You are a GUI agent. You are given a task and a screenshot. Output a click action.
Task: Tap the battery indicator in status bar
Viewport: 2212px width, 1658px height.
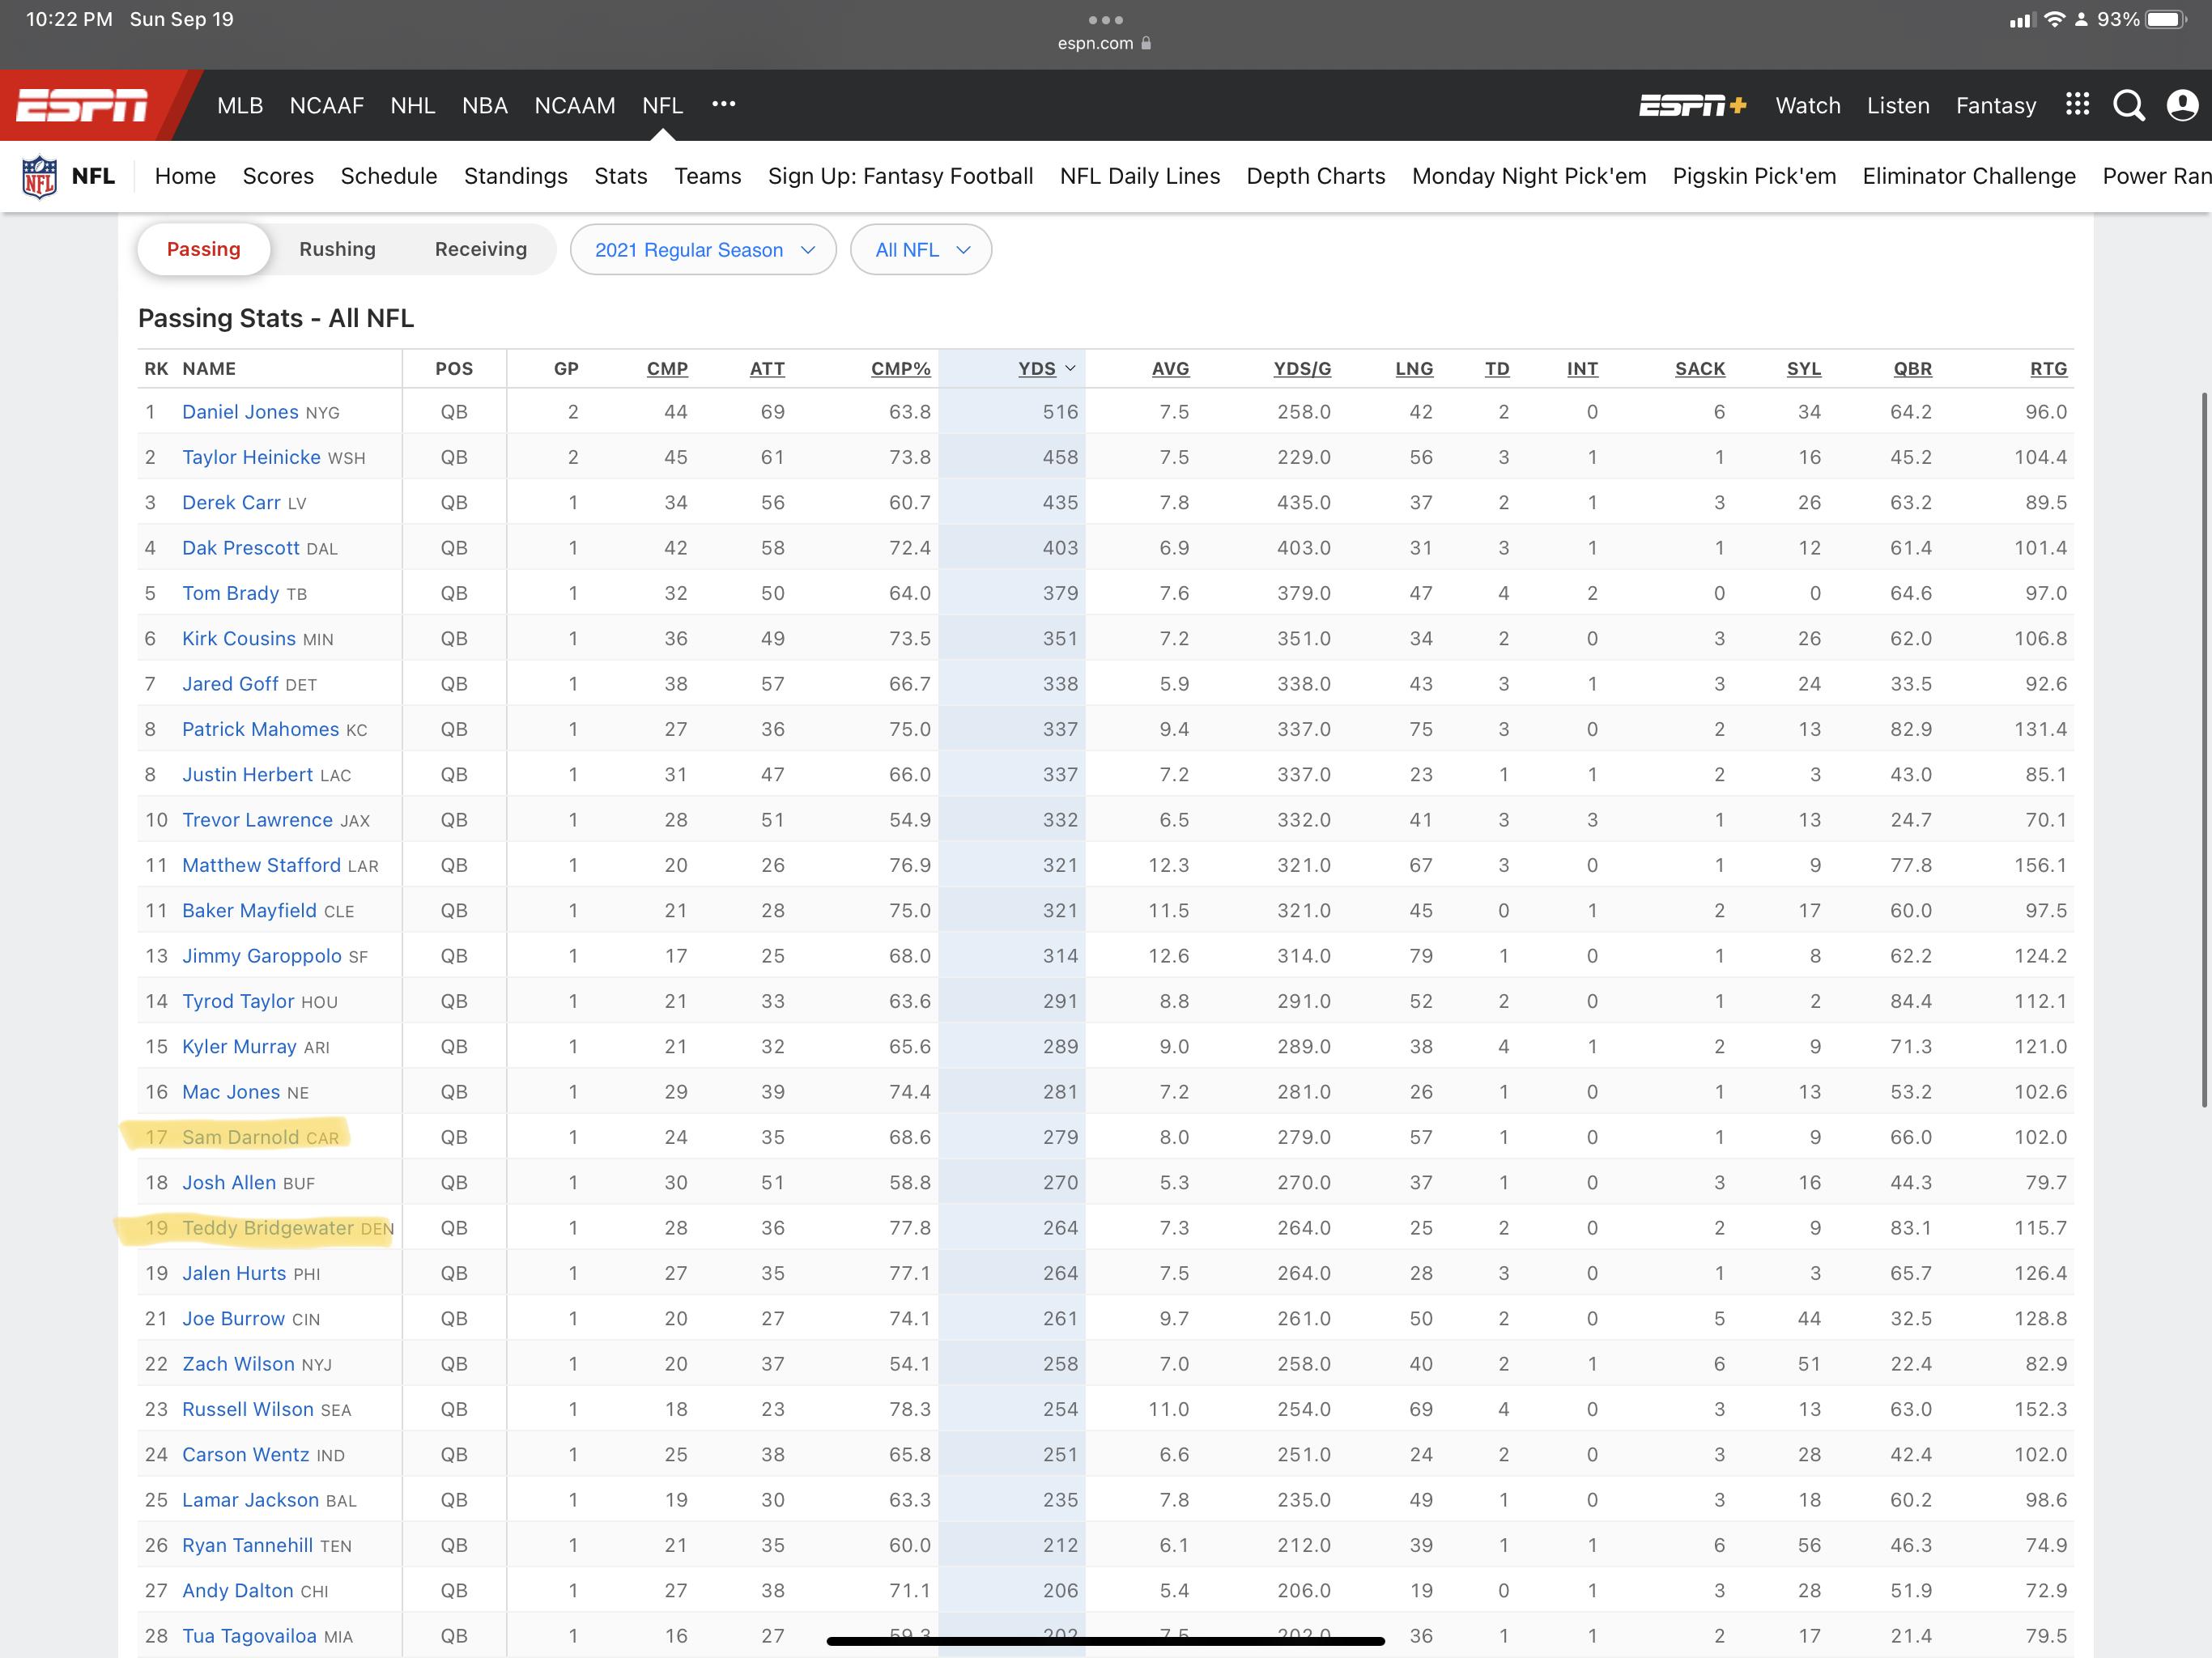[x=2166, y=20]
